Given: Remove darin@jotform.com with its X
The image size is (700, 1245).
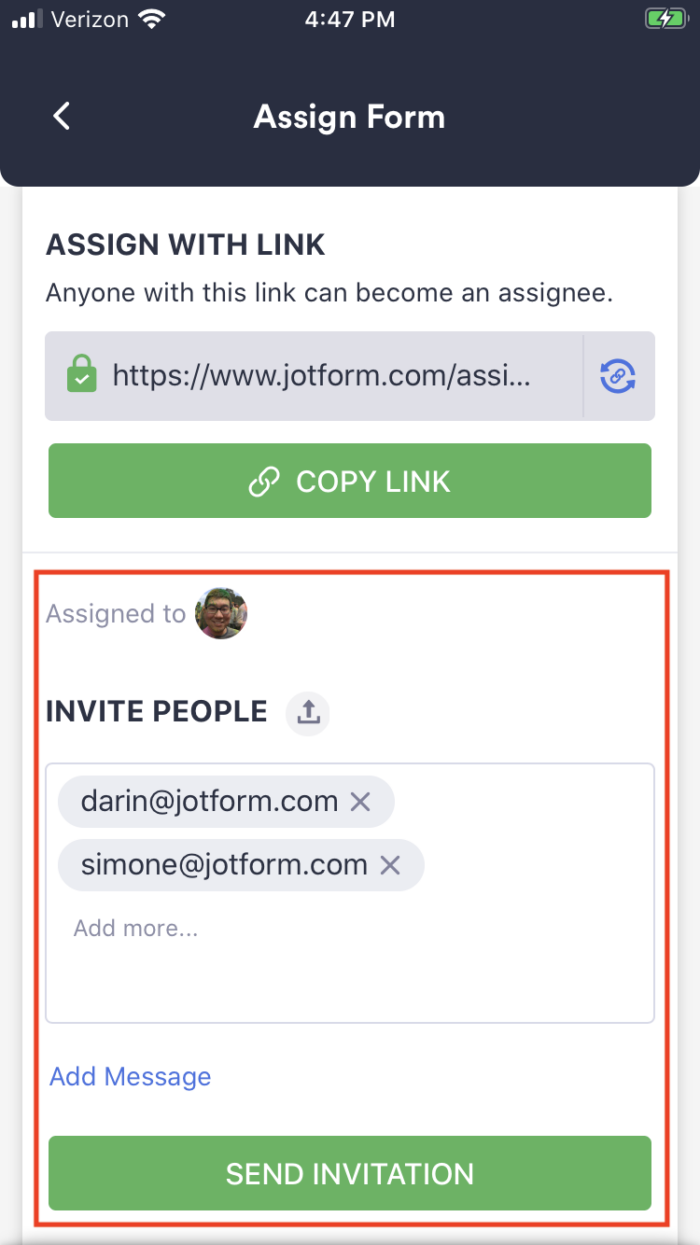Looking at the screenshot, I should click(x=360, y=801).
